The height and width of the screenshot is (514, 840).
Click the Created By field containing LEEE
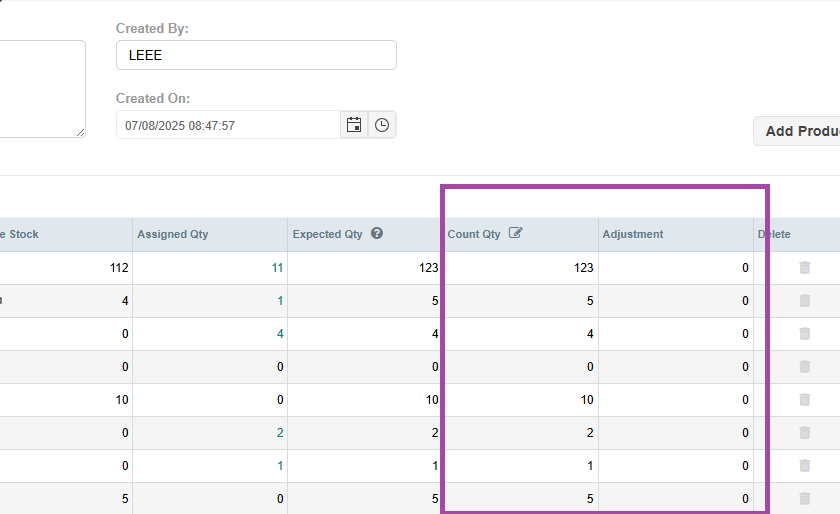point(256,56)
